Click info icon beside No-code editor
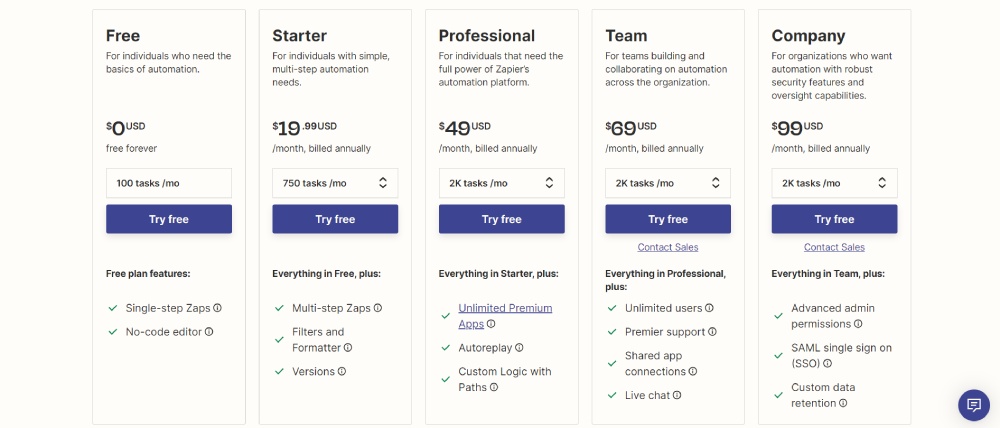 click(209, 332)
